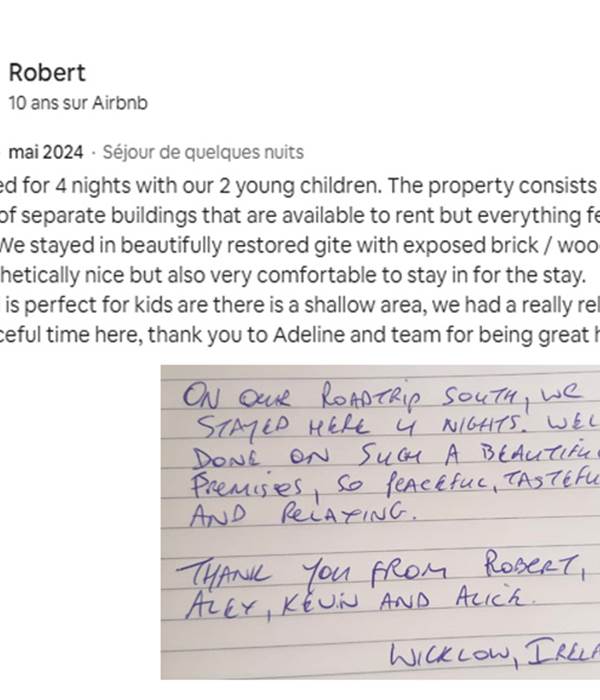Click handwritten 'STAYED HERE 4 NIGHTS' line
The image size is (600, 700).
pos(397,427)
